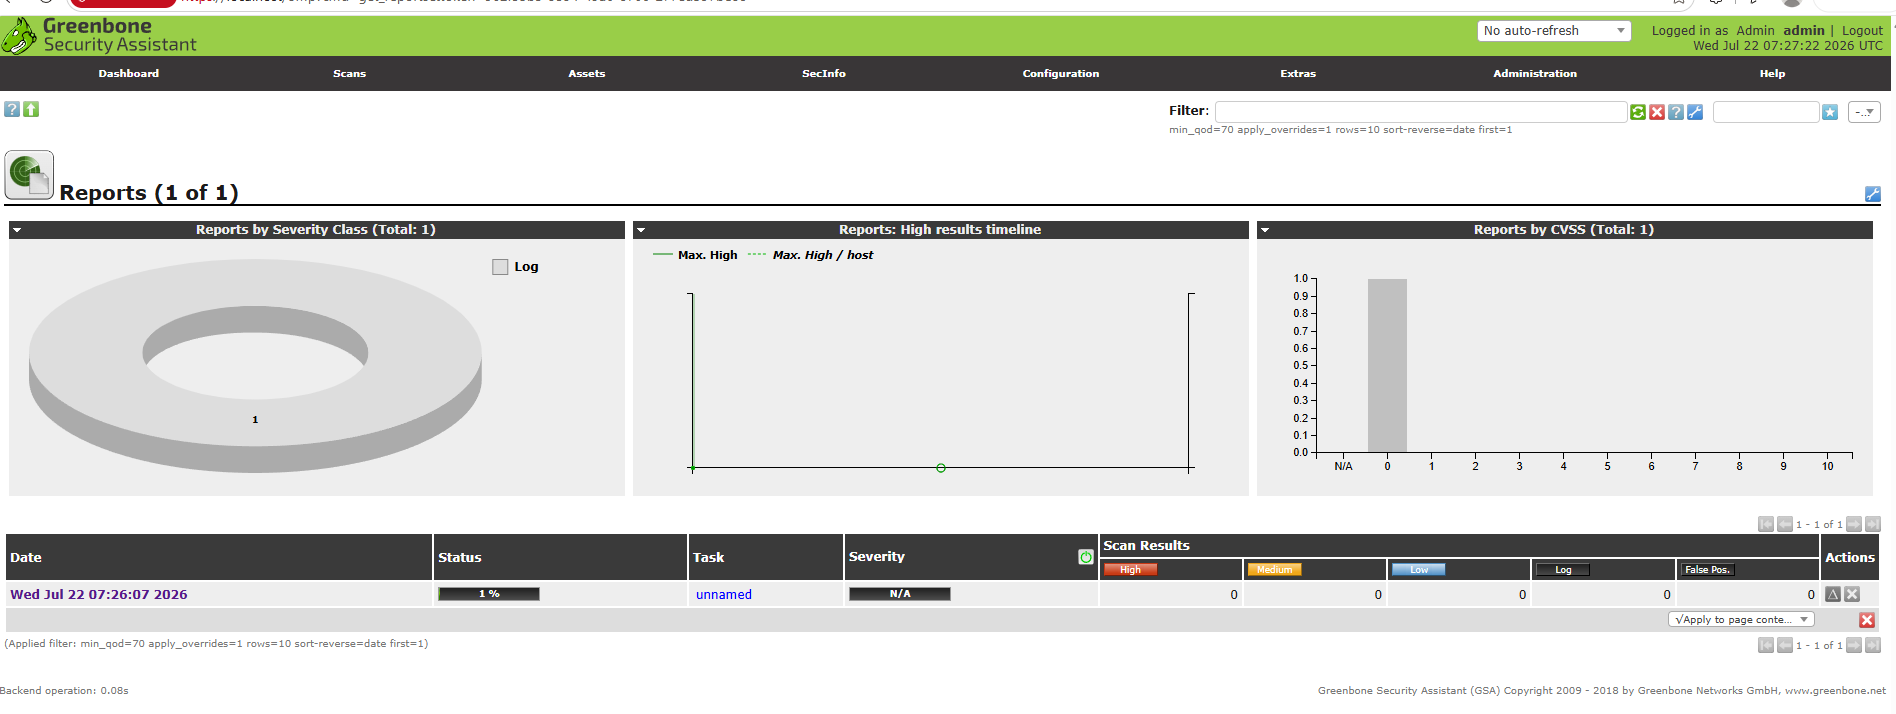Viewport: 1896px width, 714px height.
Task: Reset filter using red X icon beside filter box
Action: pos(1657,112)
